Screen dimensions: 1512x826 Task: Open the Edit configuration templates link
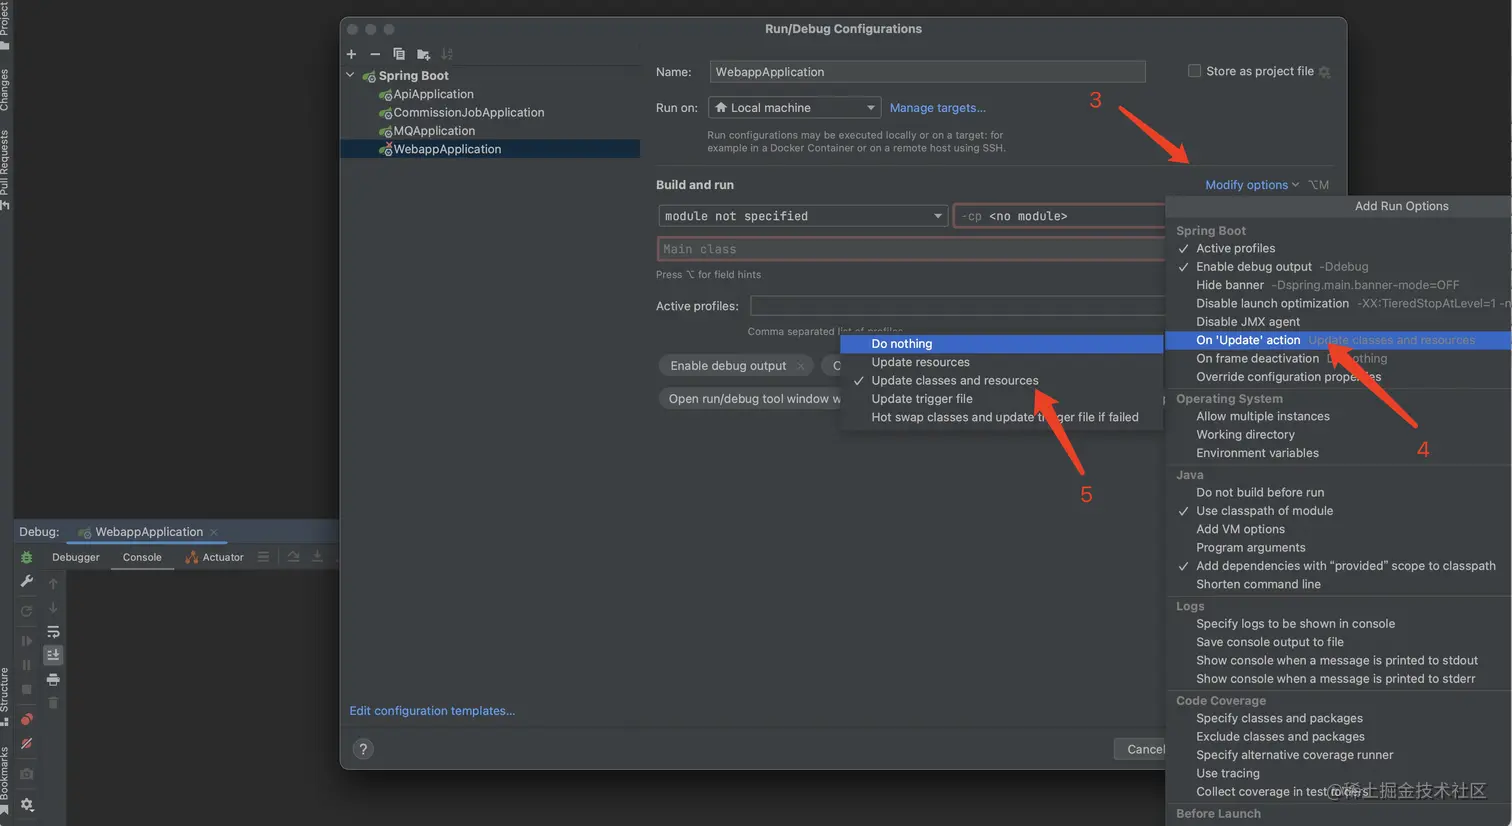pos(432,711)
